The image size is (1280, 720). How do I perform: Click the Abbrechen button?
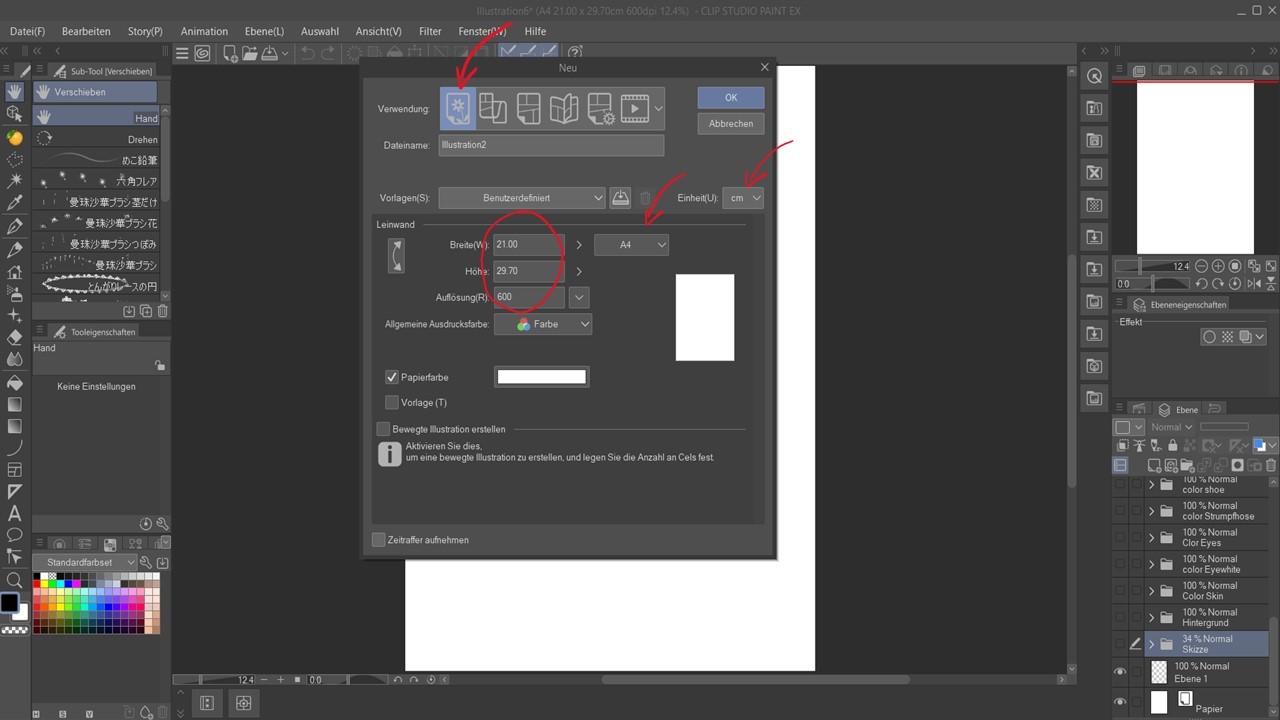coord(731,123)
